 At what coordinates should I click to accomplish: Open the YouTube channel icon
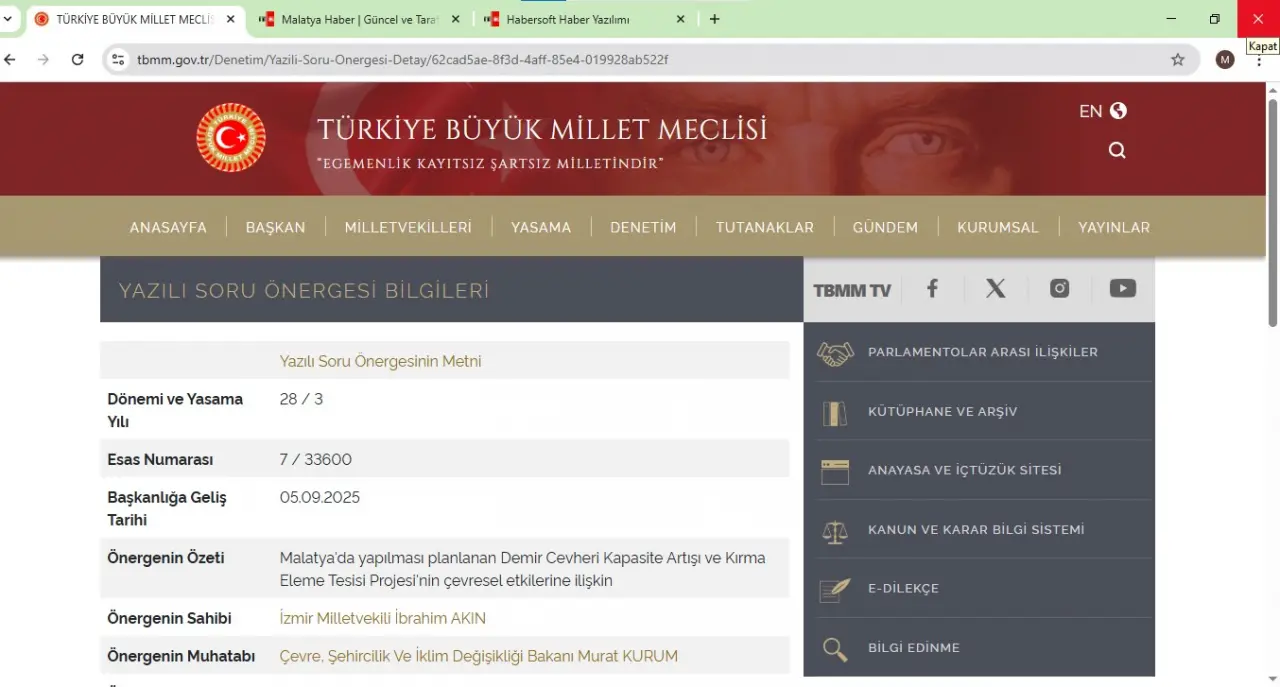click(x=1122, y=289)
